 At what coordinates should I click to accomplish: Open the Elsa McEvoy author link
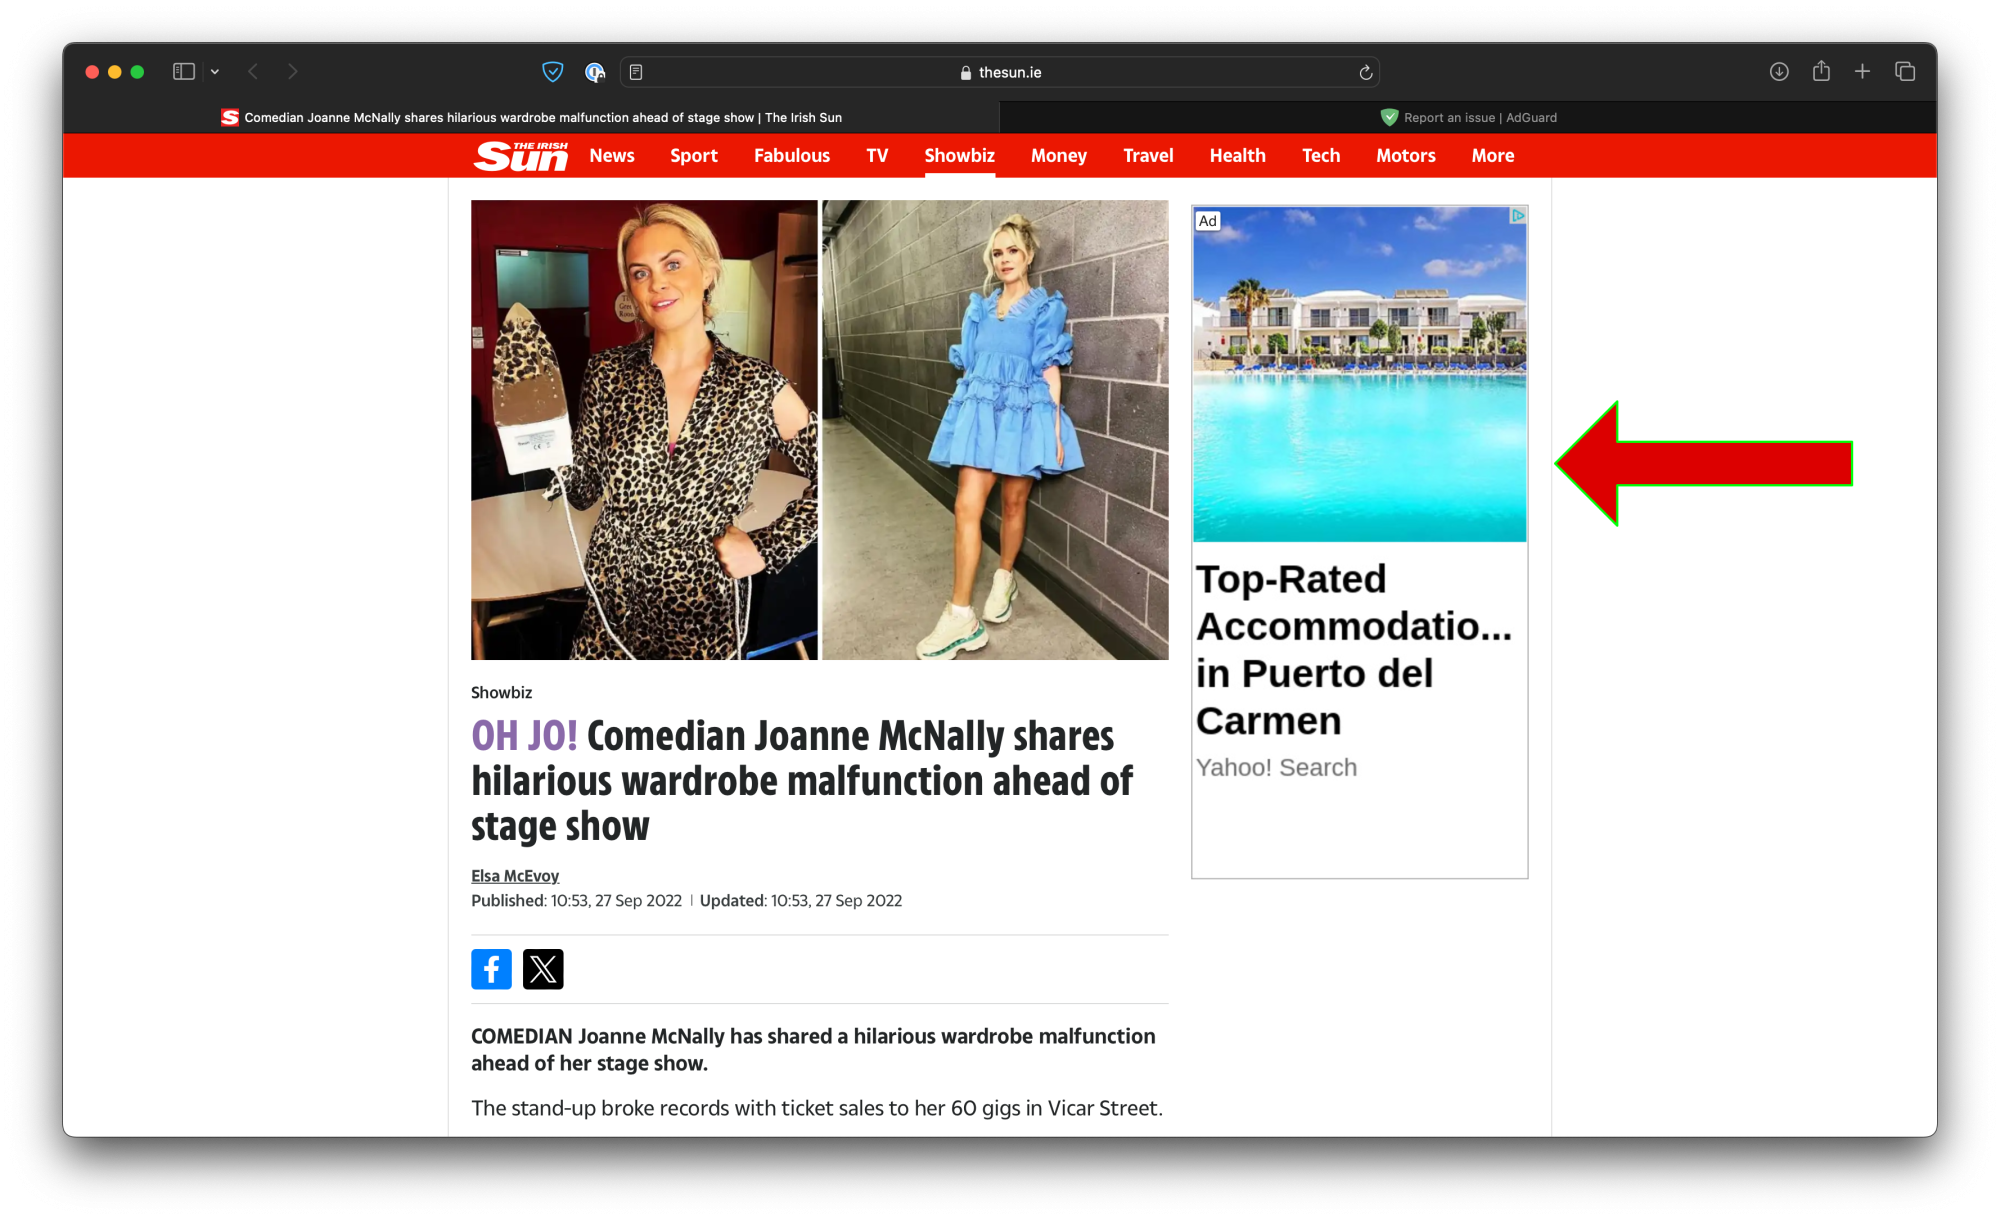515,876
